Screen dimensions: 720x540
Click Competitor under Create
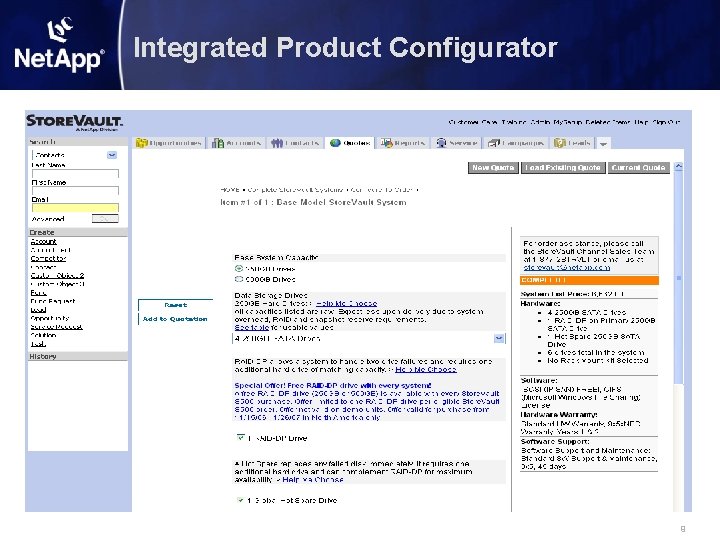point(48,259)
